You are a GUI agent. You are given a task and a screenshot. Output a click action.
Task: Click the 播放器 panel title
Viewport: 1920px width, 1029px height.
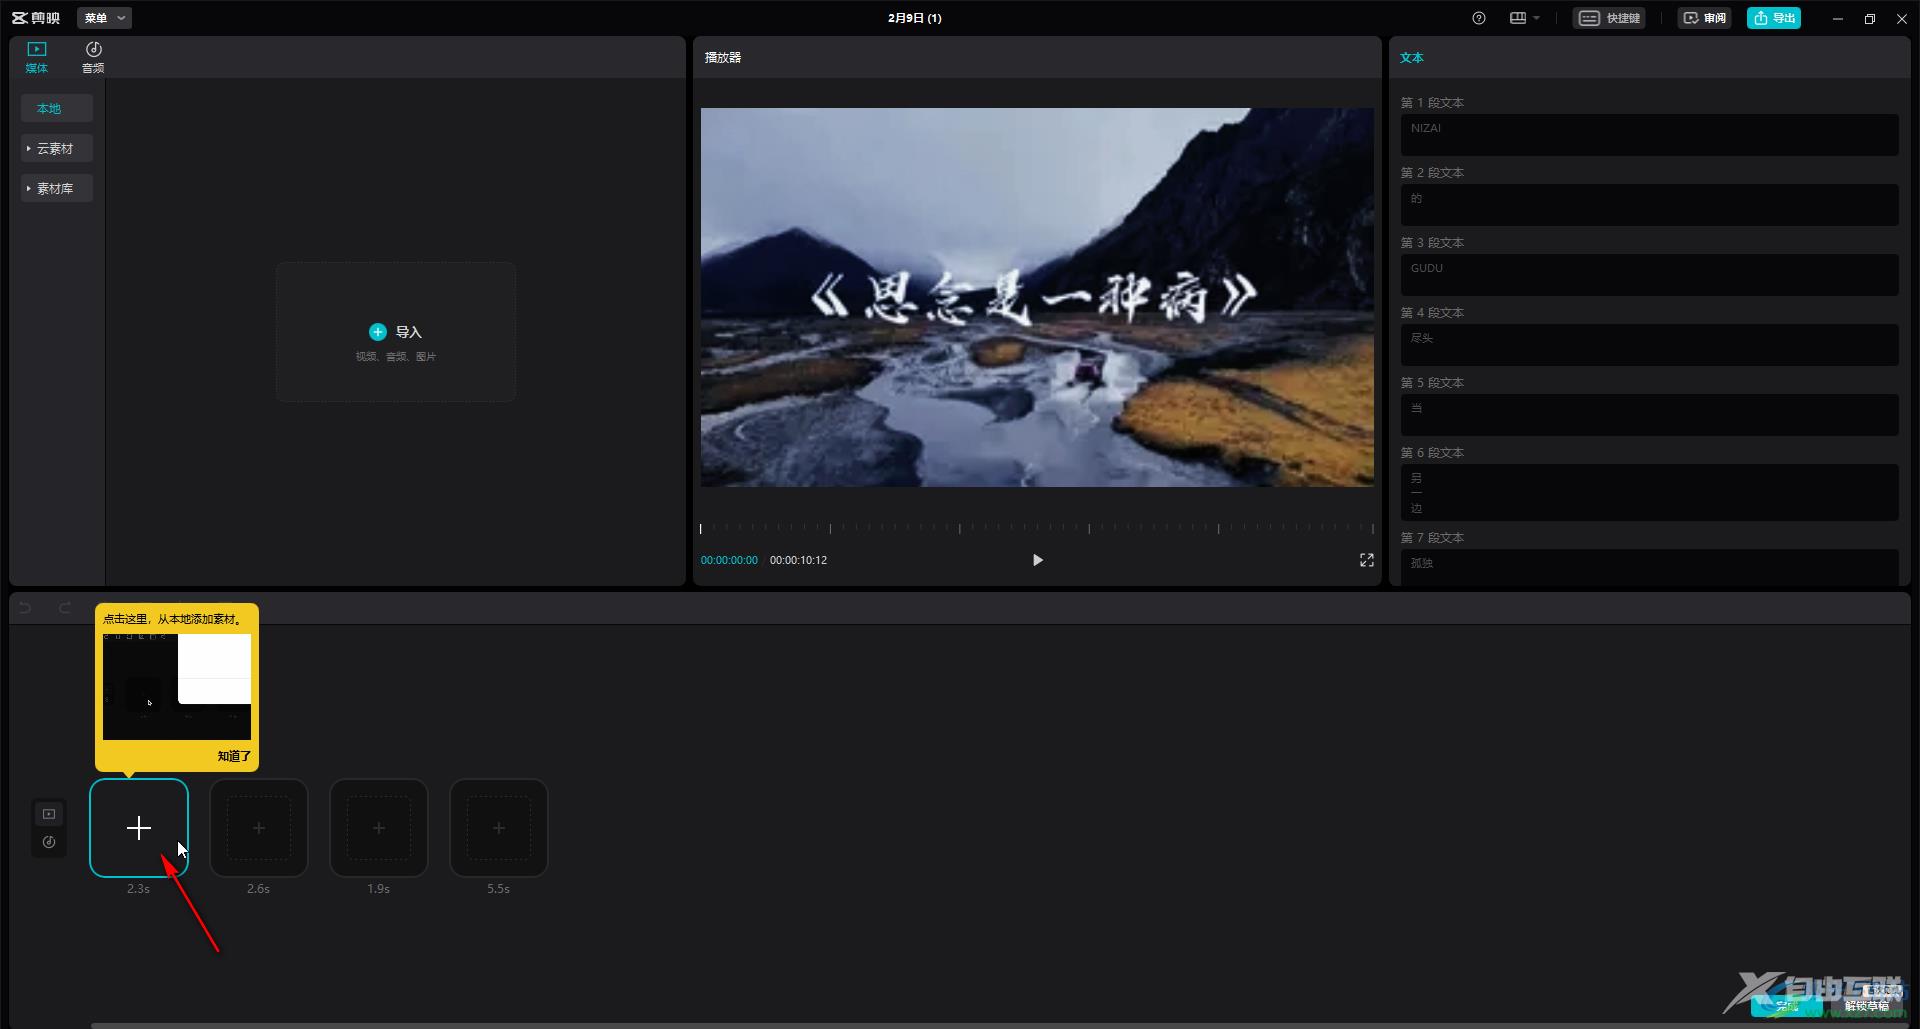click(x=723, y=58)
